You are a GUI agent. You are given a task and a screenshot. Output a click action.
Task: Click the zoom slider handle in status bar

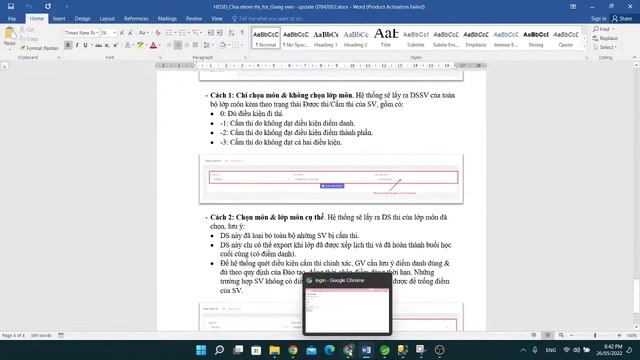click(595, 335)
